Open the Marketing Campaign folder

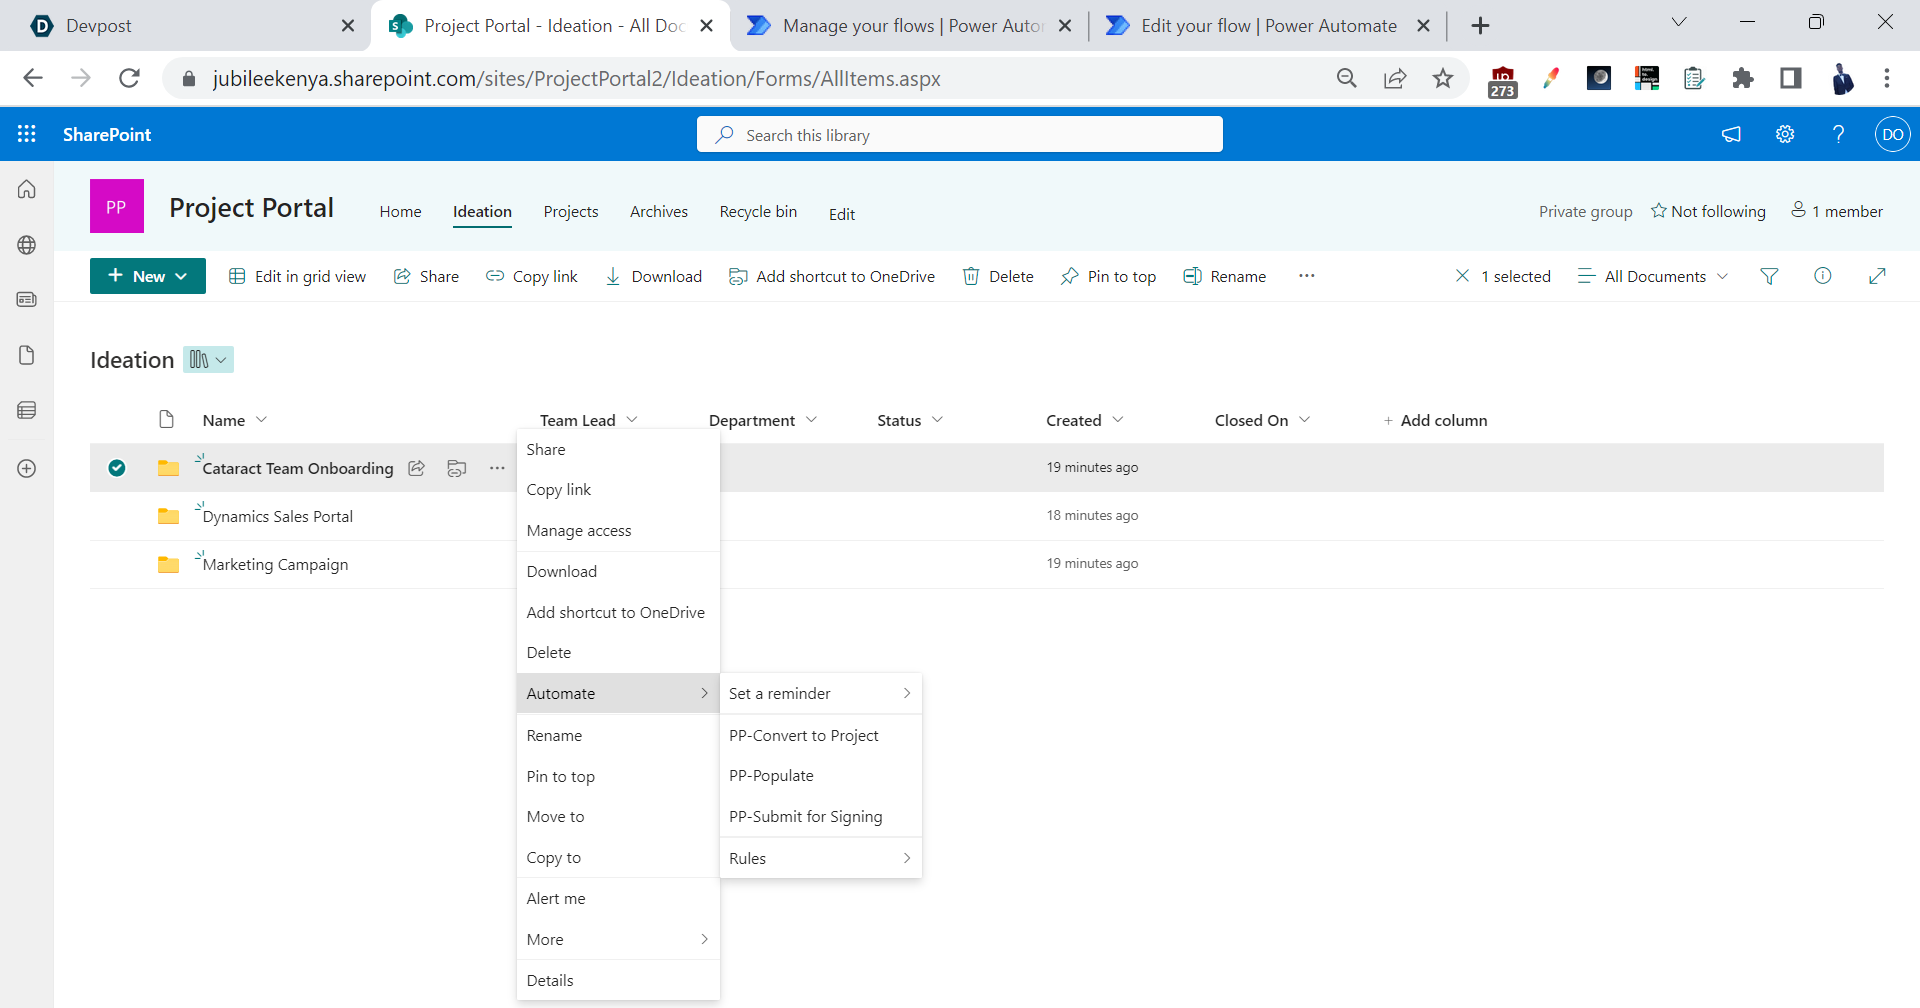(x=275, y=564)
